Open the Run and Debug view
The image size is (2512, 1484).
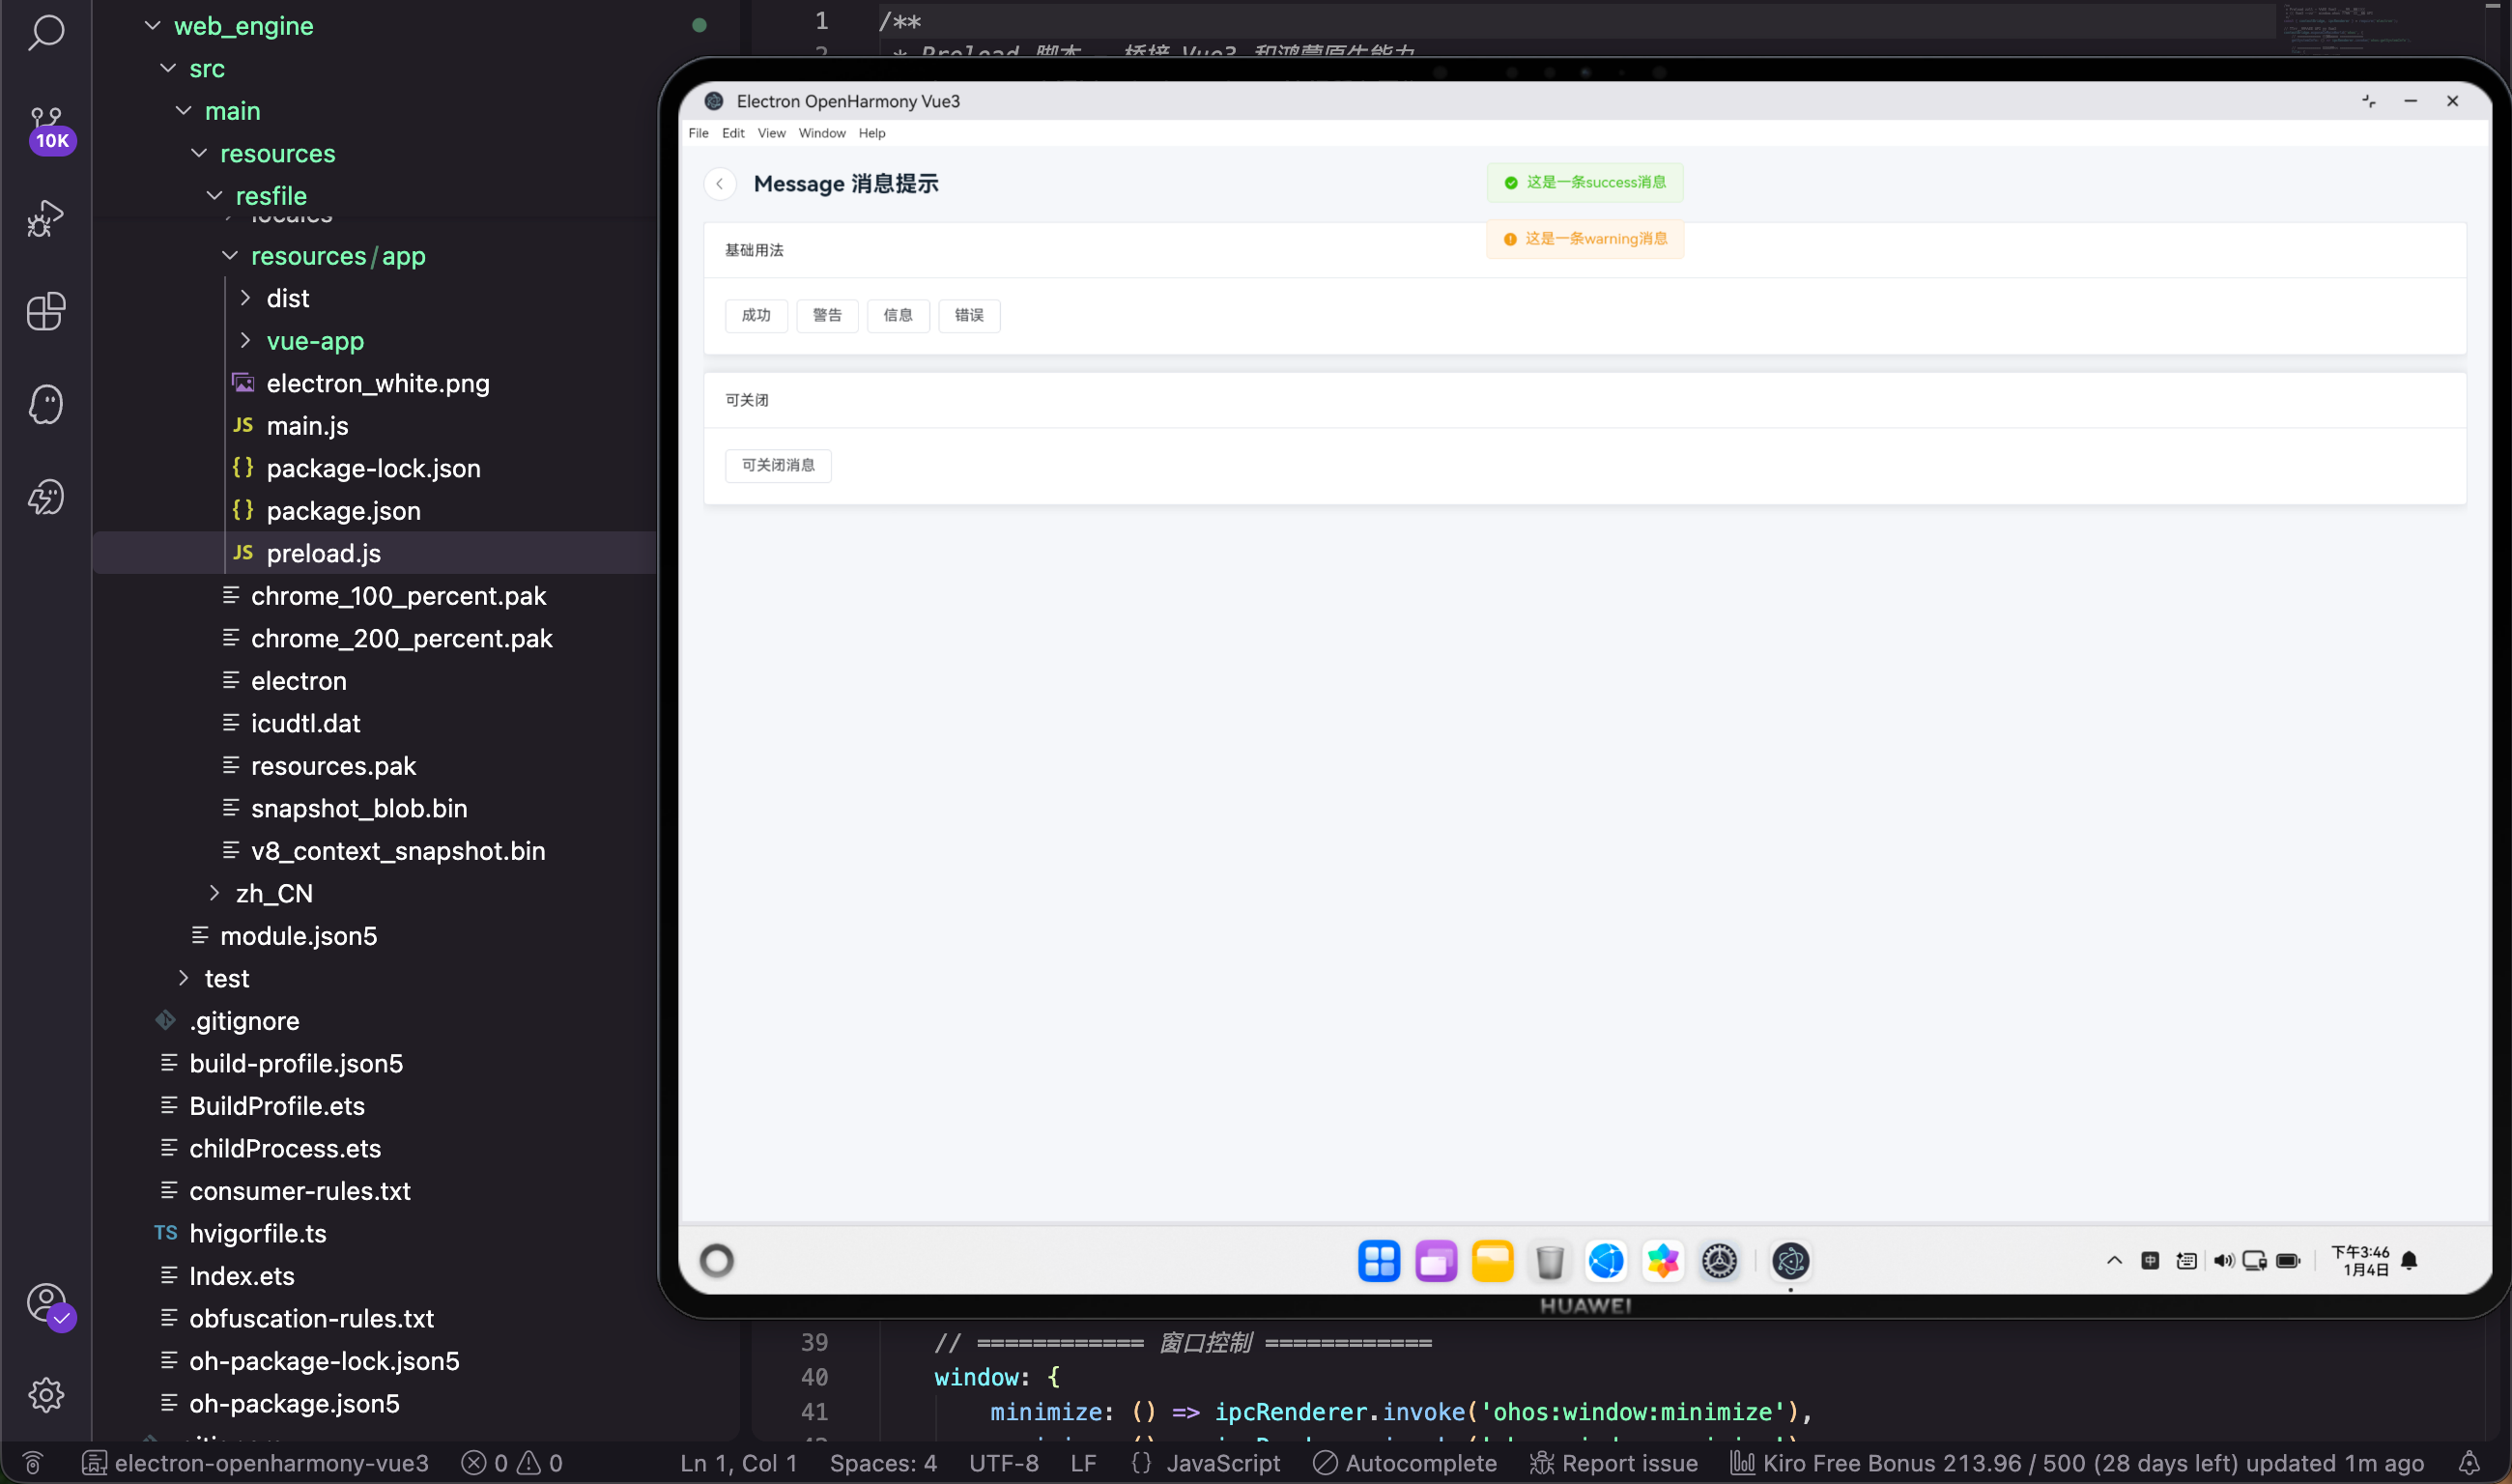click(46, 218)
